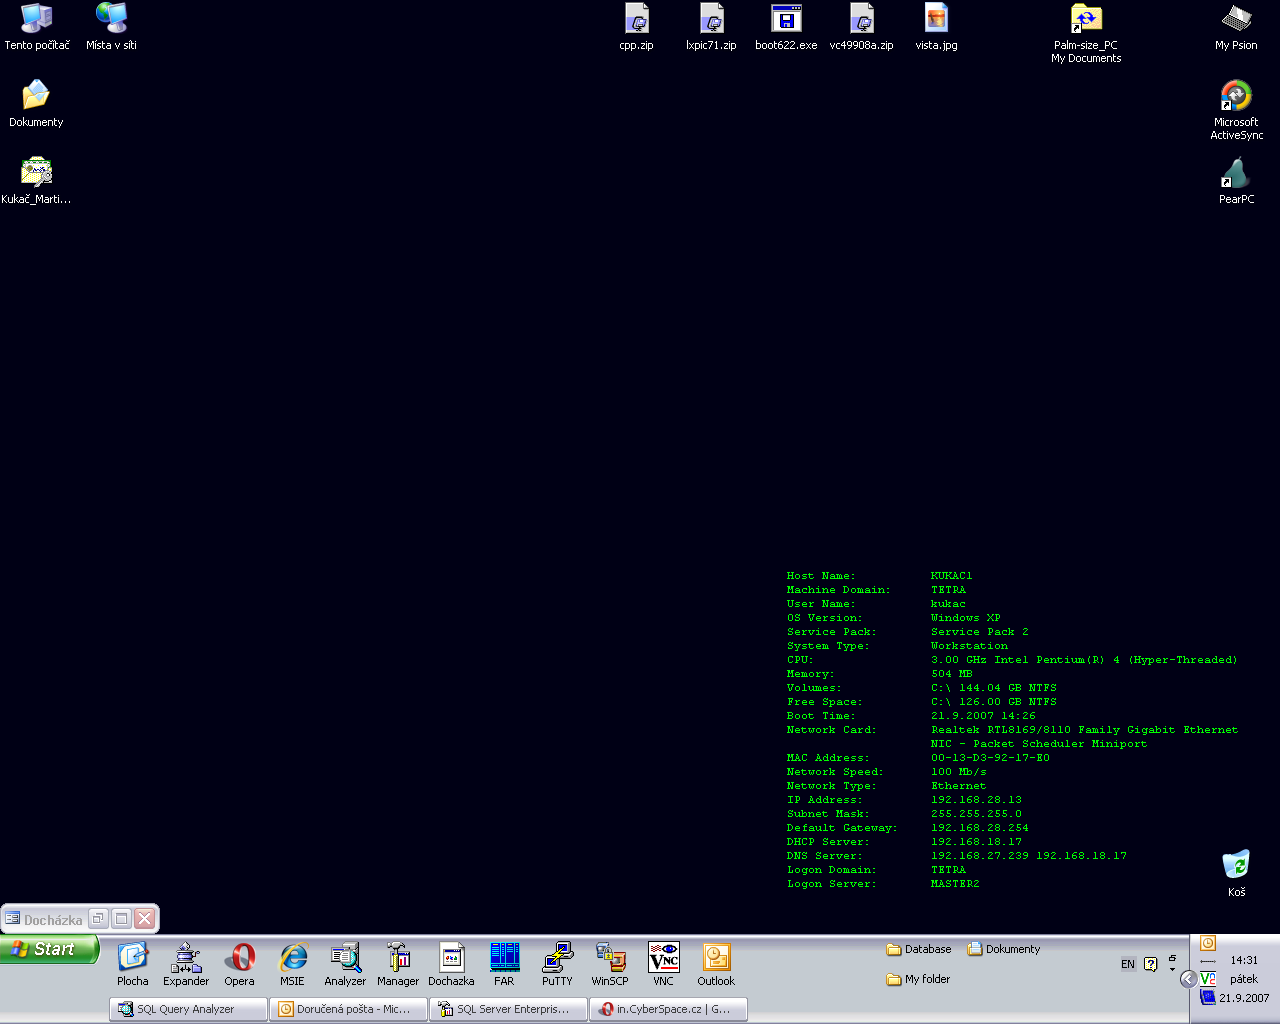Image resolution: width=1280 pixels, height=1024 pixels.
Task: Open the language bar options dropdown arrow
Action: [x=1172, y=969]
